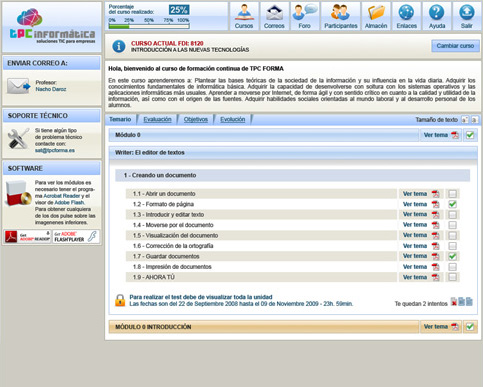Switch to the Evolución tab

pyautogui.click(x=233, y=119)
